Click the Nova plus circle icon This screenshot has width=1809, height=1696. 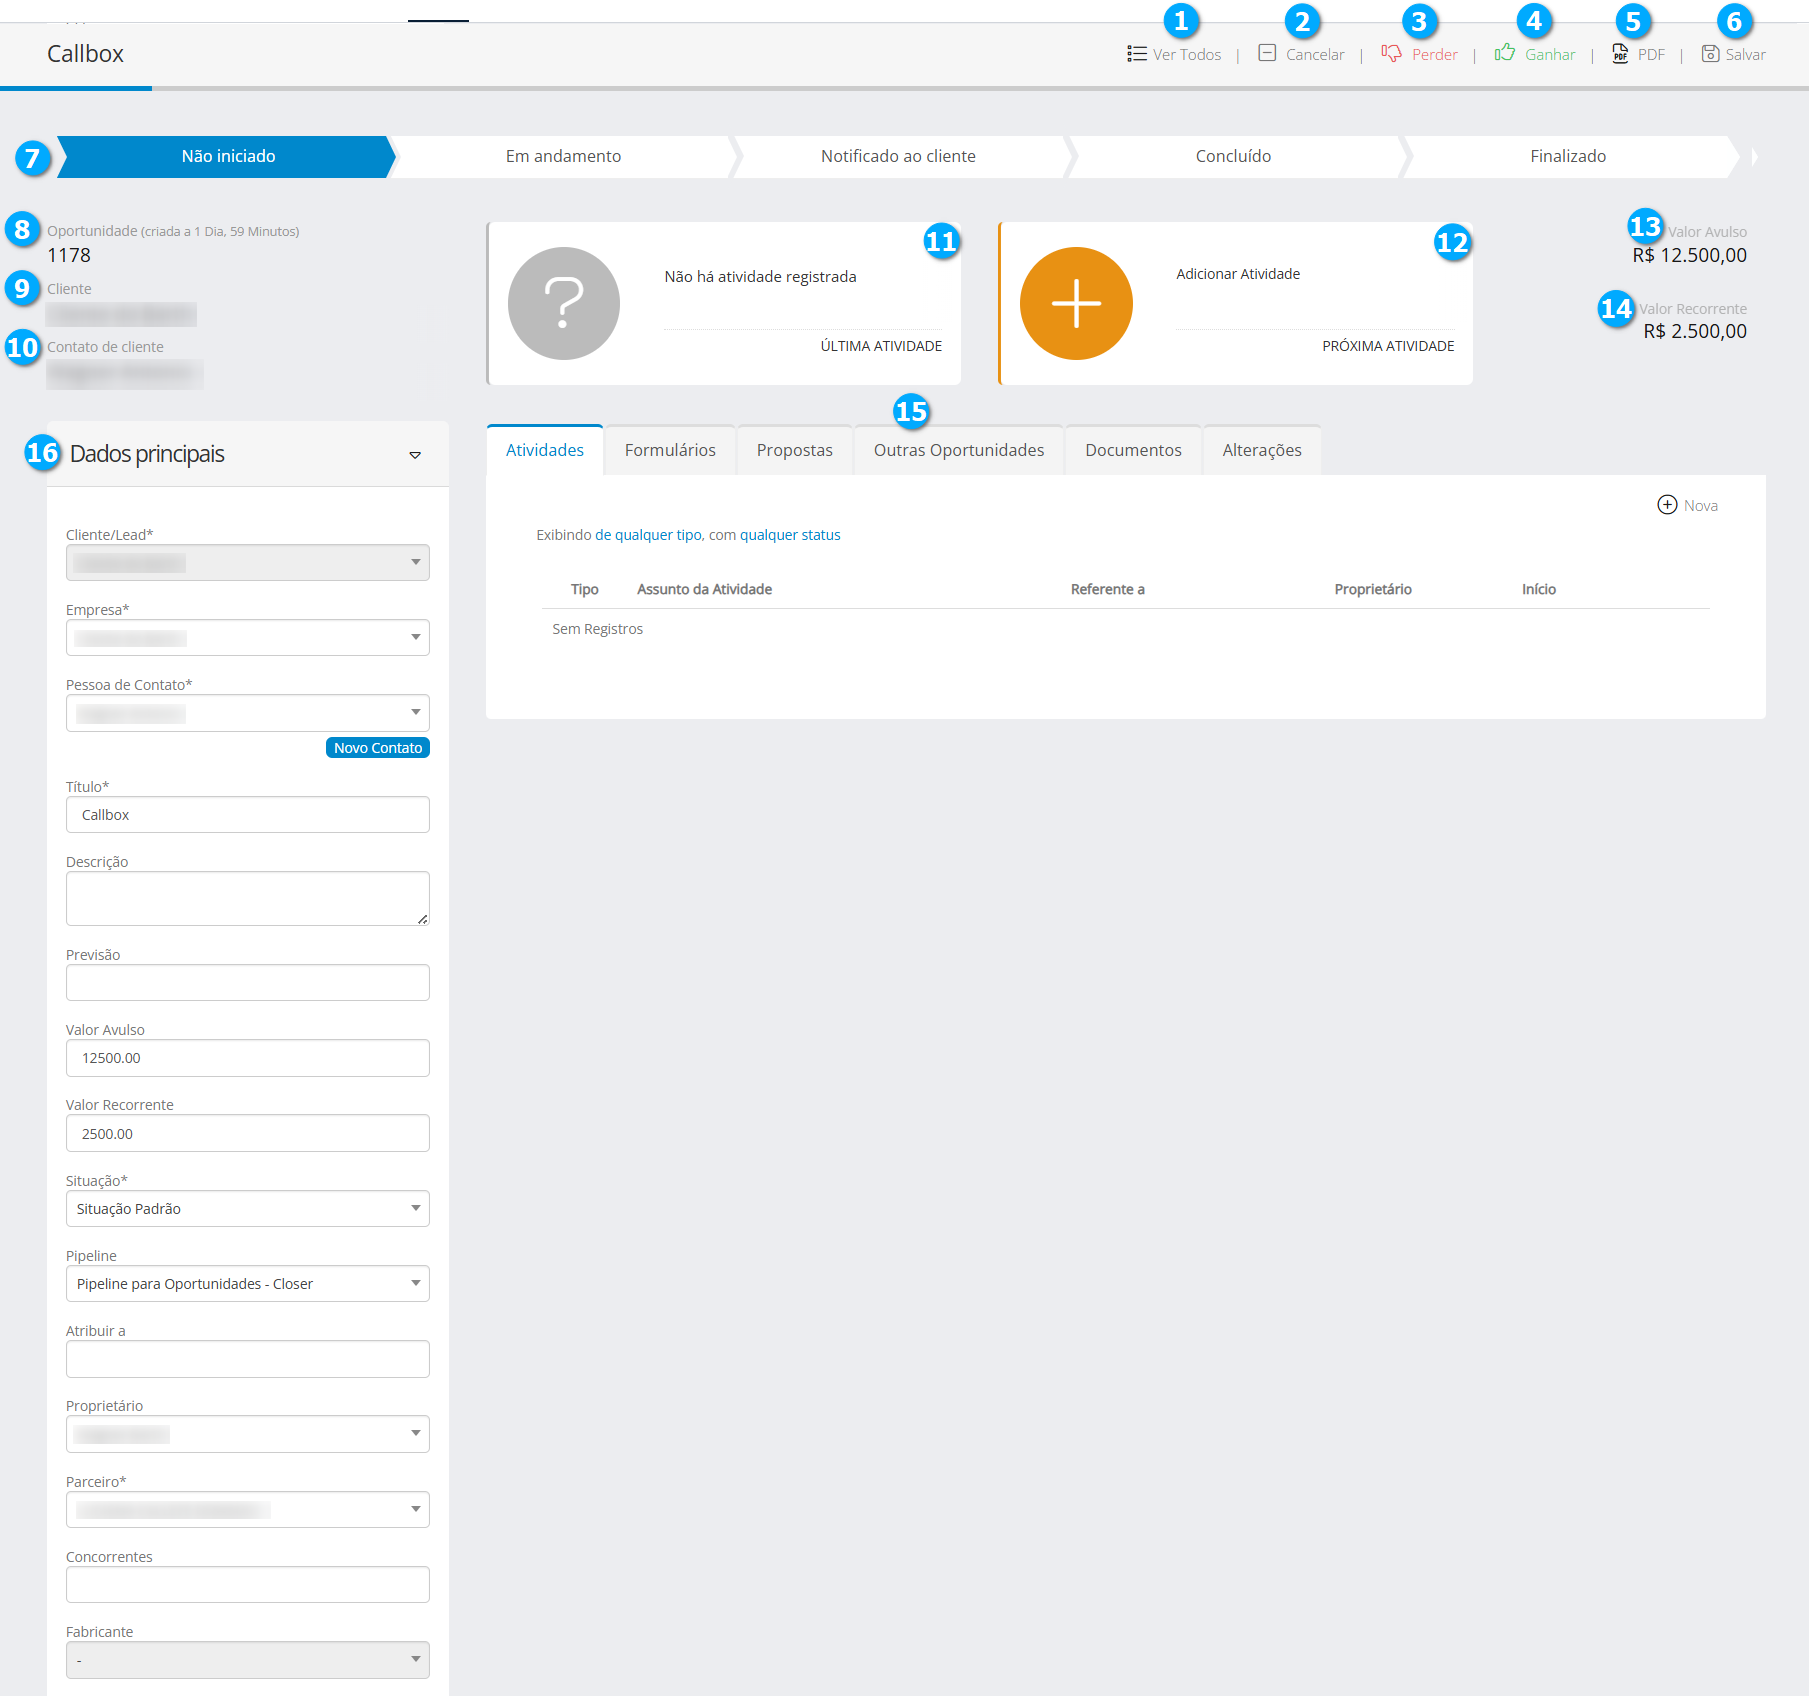1667,505
